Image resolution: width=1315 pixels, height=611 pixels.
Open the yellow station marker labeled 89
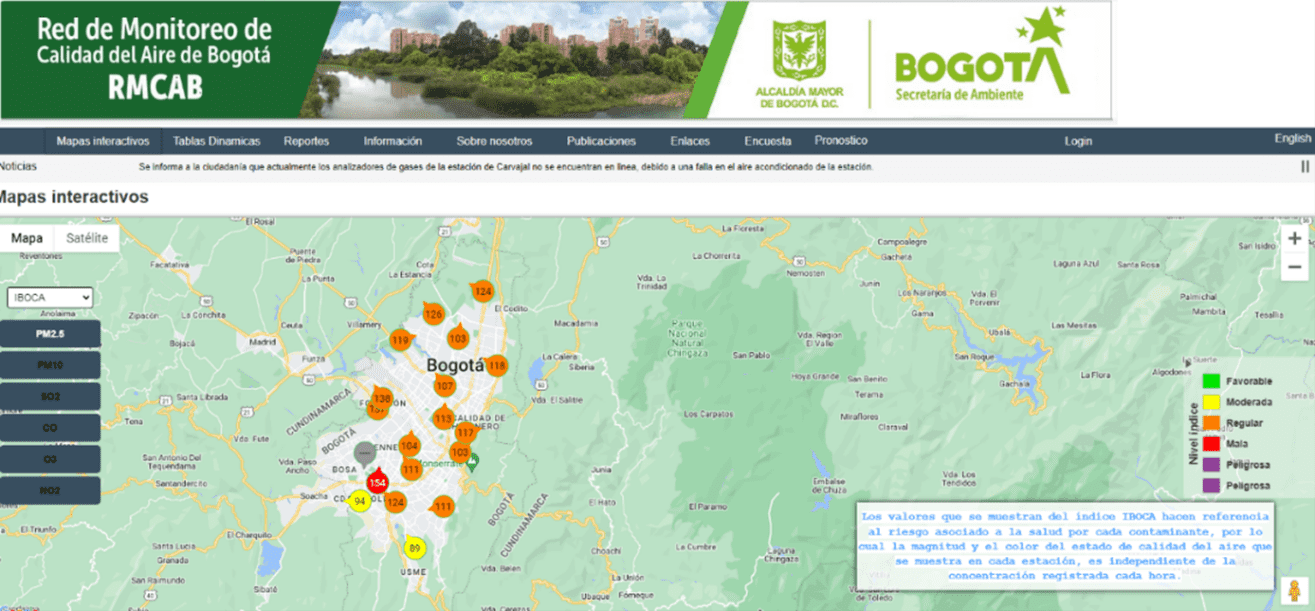click(416, 547)
